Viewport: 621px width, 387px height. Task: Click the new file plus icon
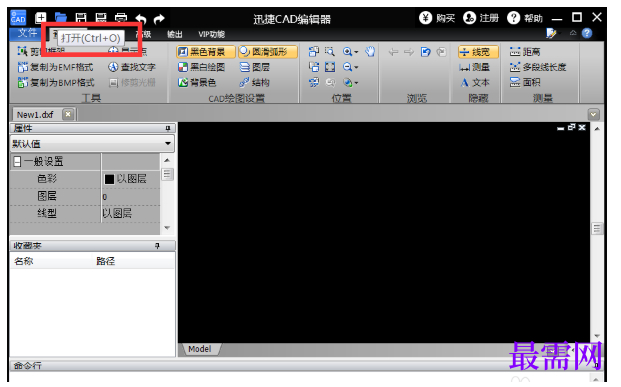(x=41, y=17)
